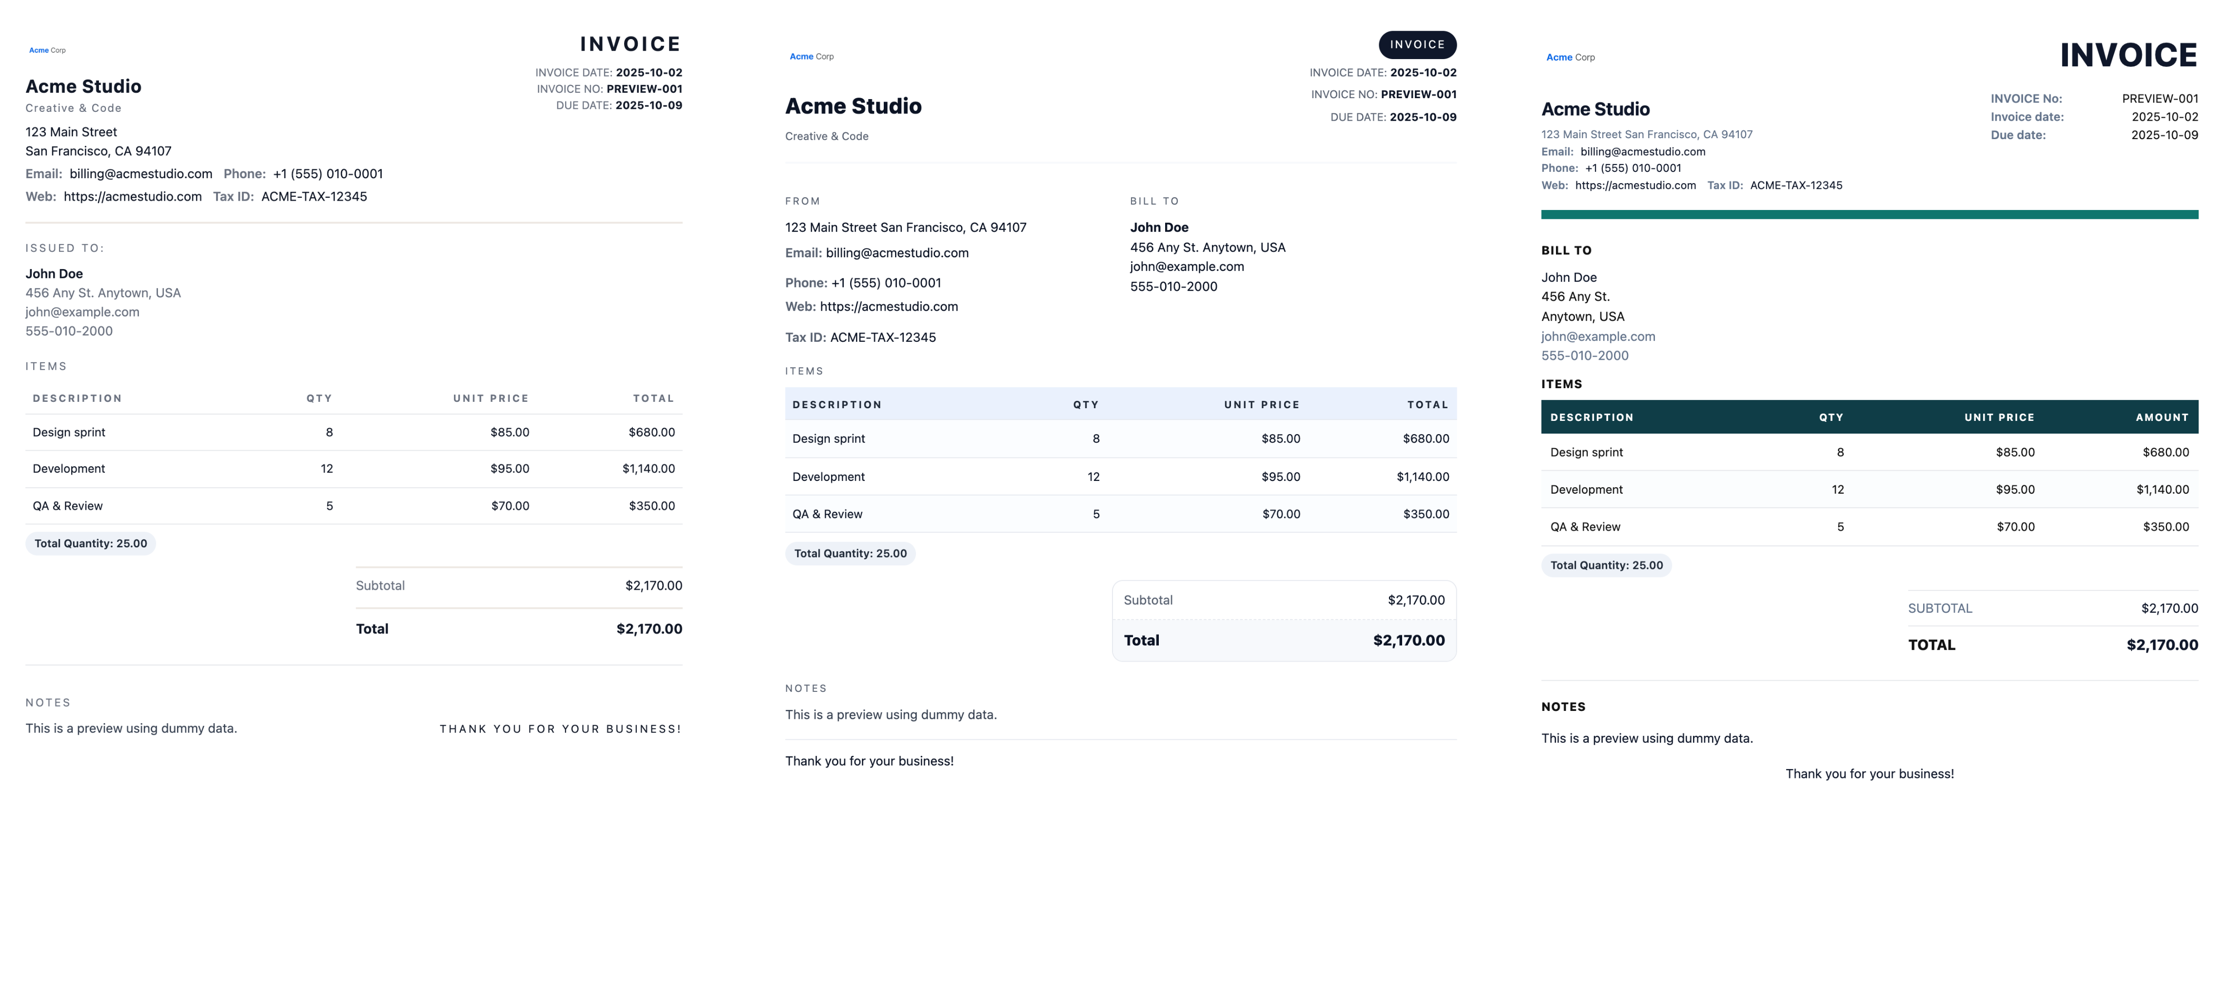2224x1000 pixels.
Task: Open https://acmestudio.com in the left invoice
Action: (132, 197)
